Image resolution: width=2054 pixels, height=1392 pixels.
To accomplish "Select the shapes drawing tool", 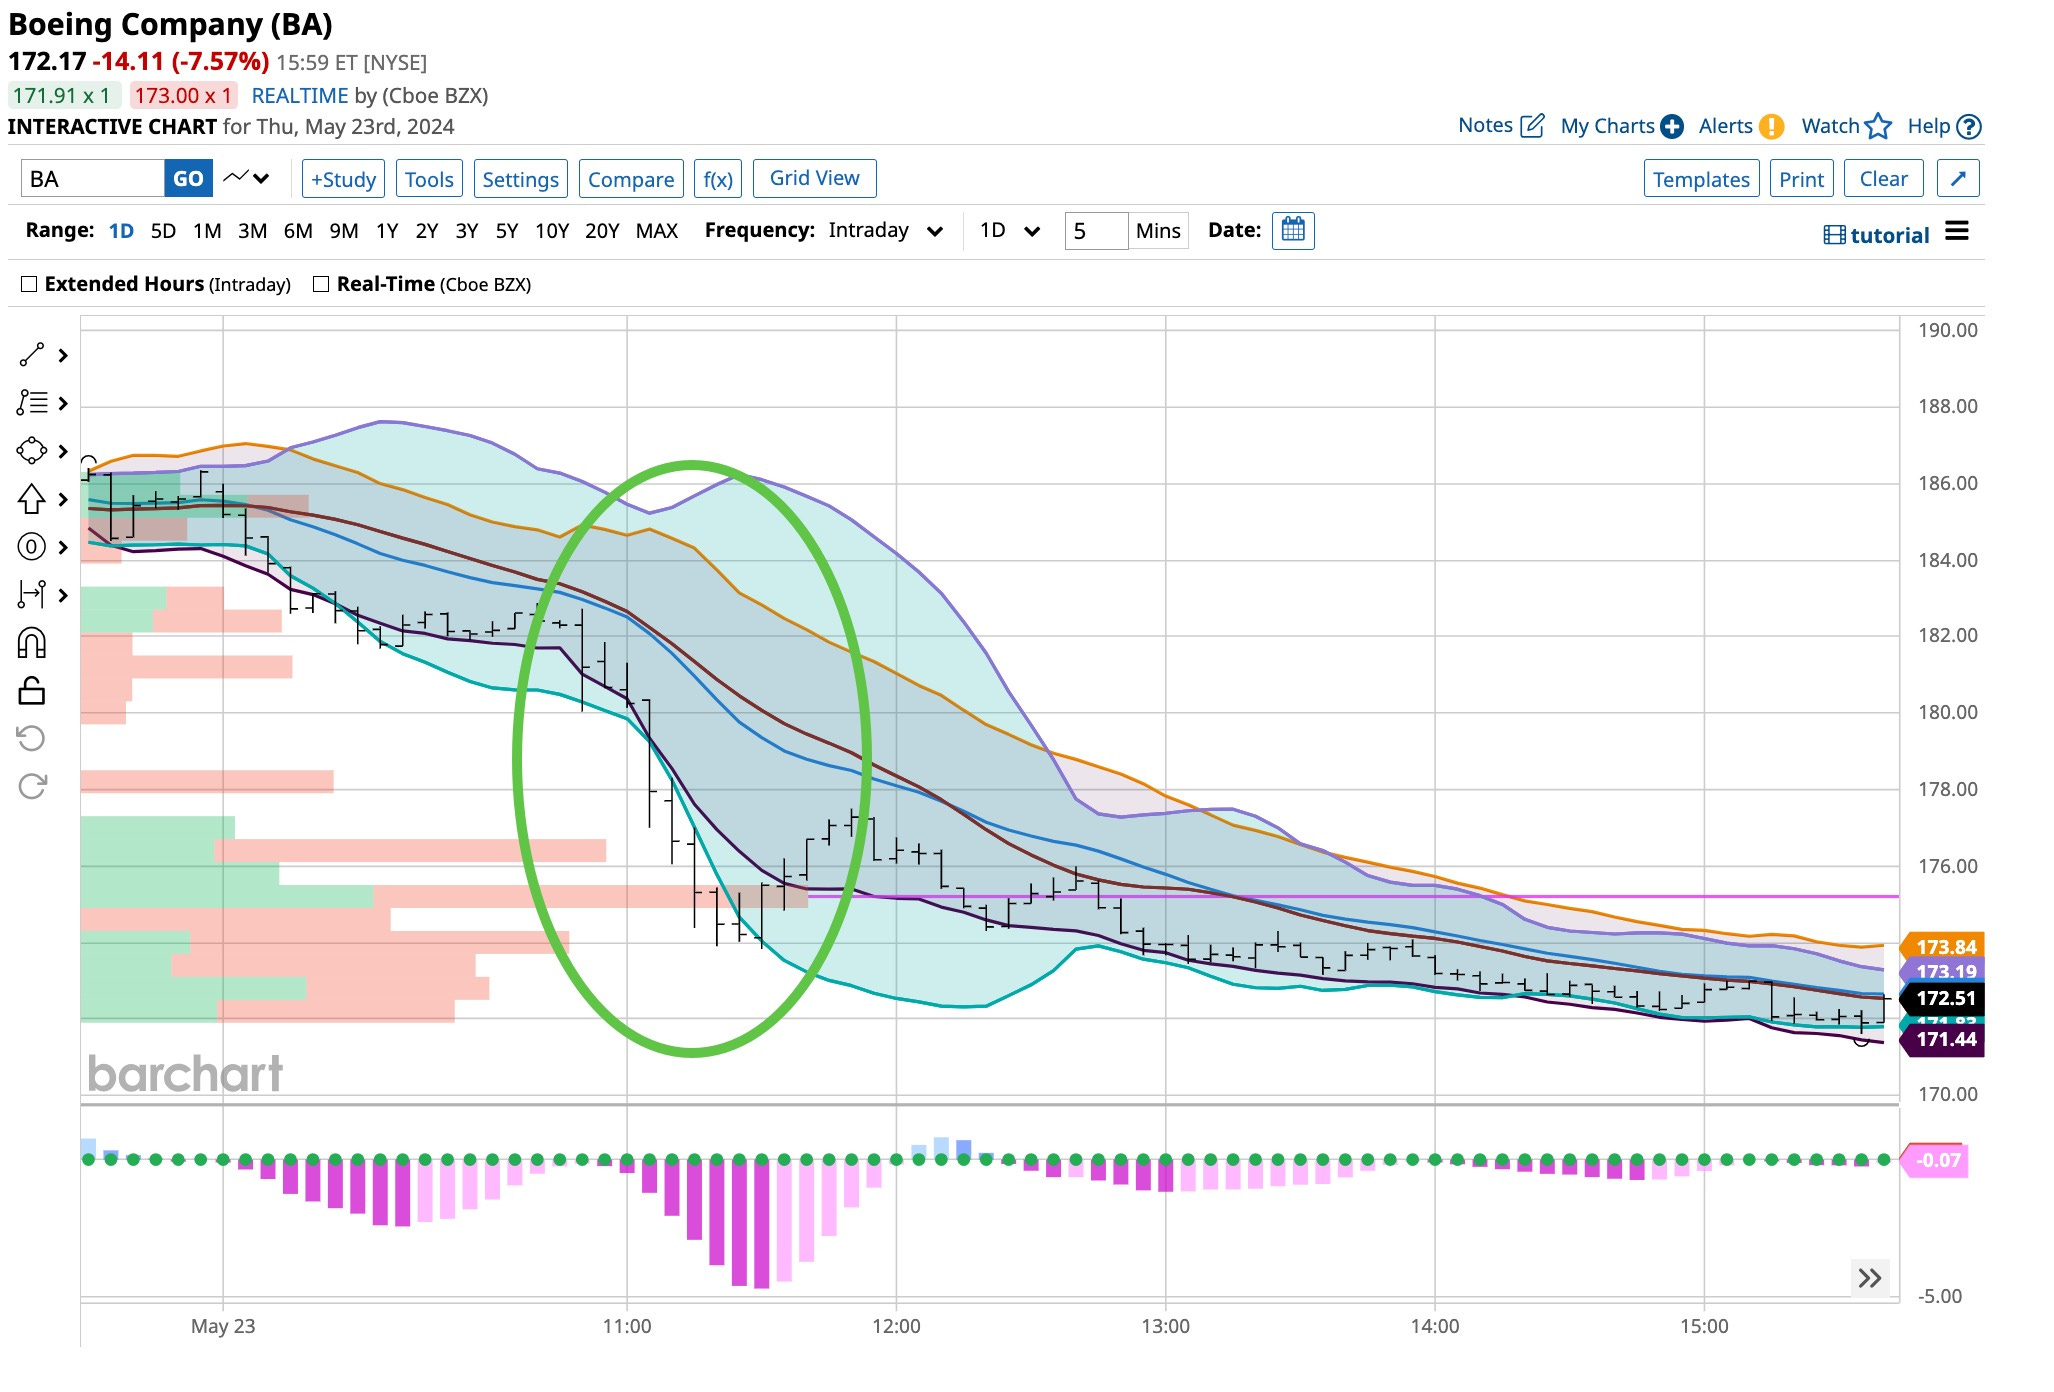I will 31,451.
